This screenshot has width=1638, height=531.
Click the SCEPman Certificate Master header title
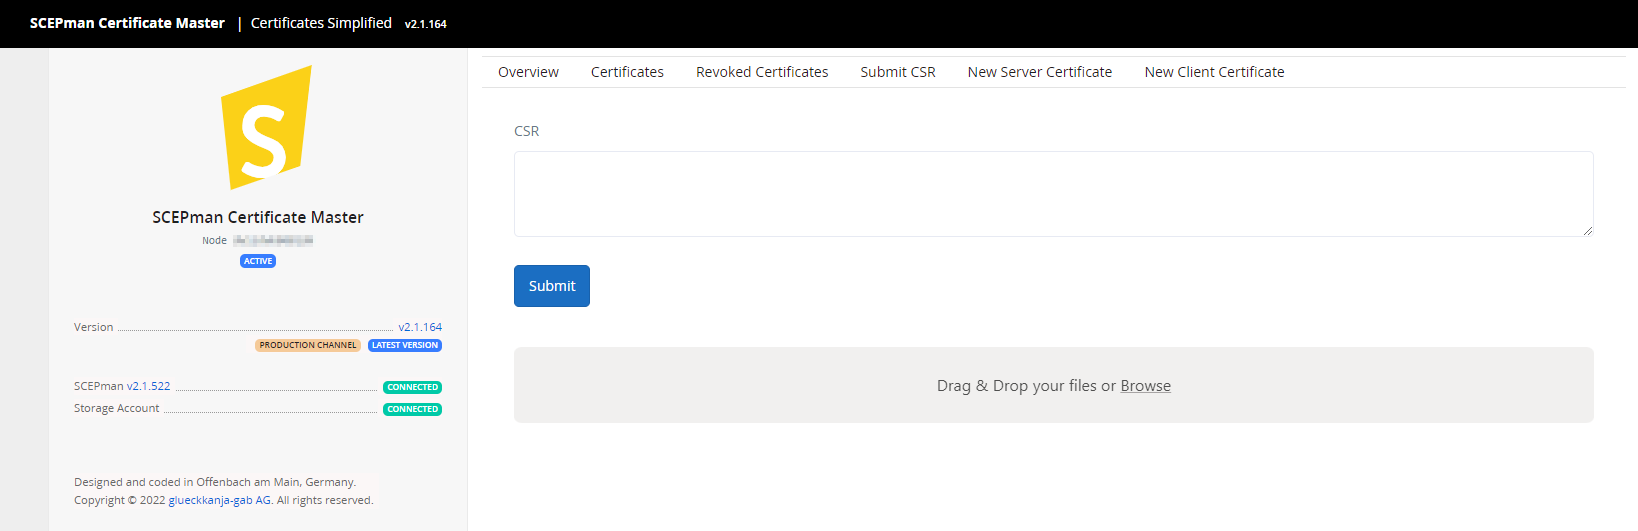pos(127,23)
